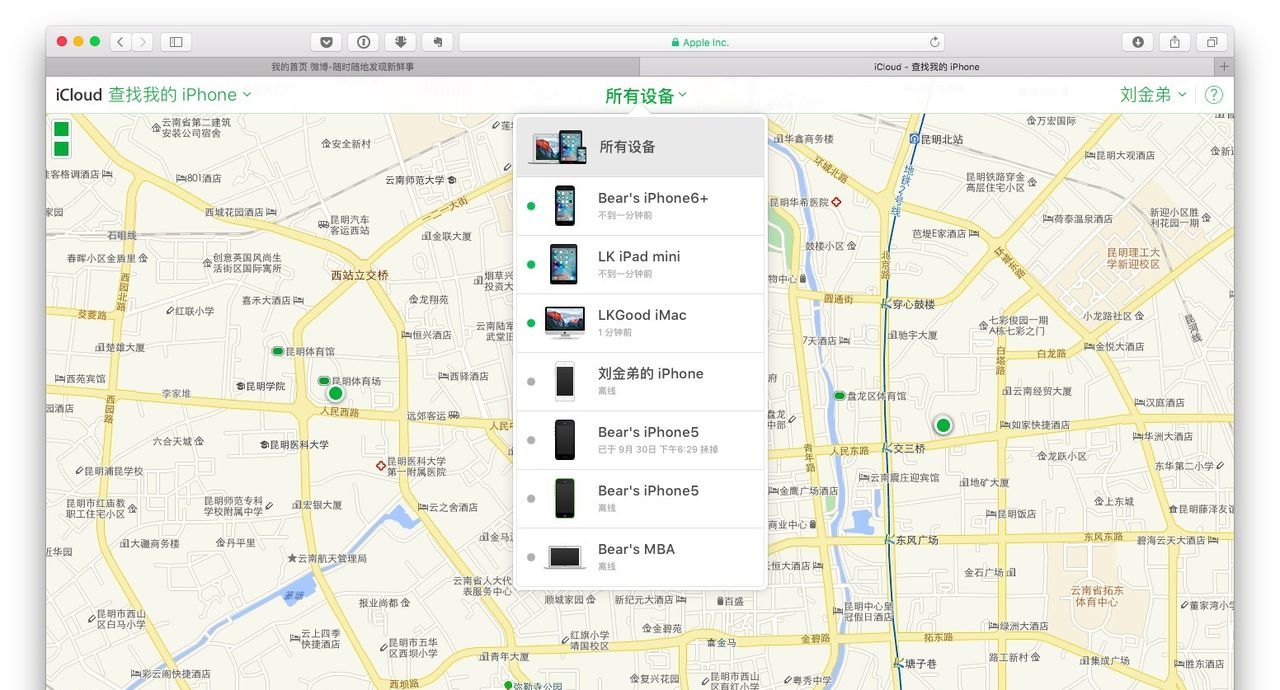Click green device marker near 交三桥
Viewport: 1280px width, 690px height.
pos(942,426)
